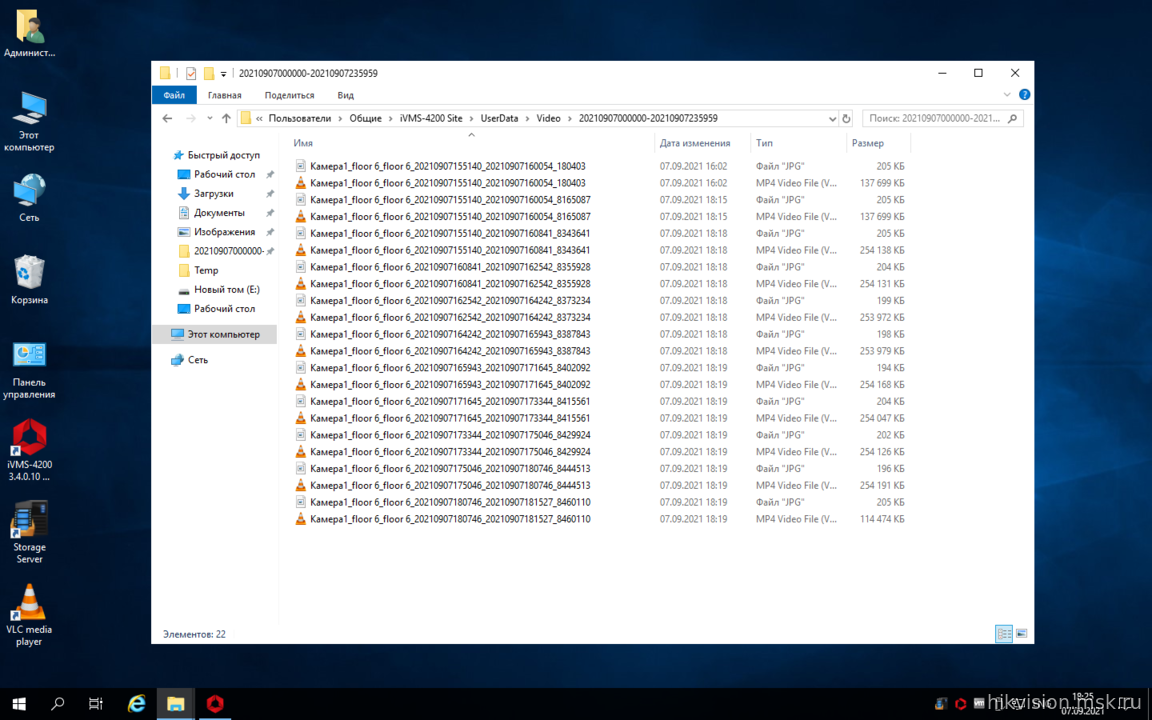Select MP4 file ending _8444513
The image size is (1152, 720).
point(443,486)
